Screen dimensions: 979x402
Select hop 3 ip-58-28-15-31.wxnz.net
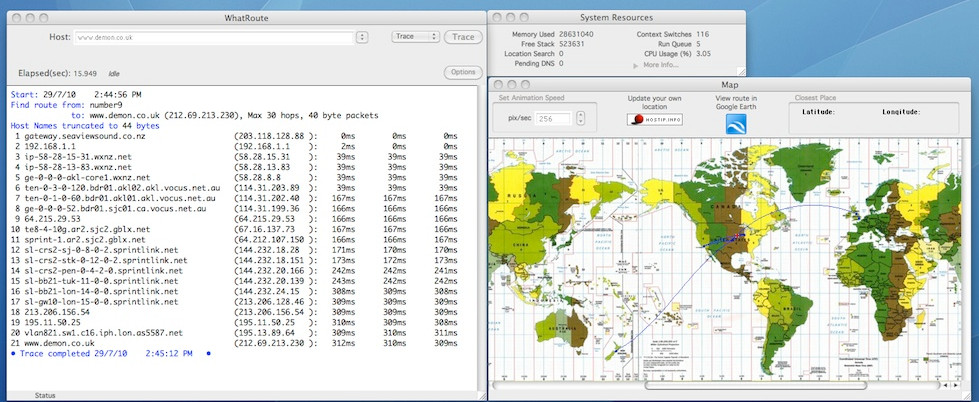click(x=78, y=157)
